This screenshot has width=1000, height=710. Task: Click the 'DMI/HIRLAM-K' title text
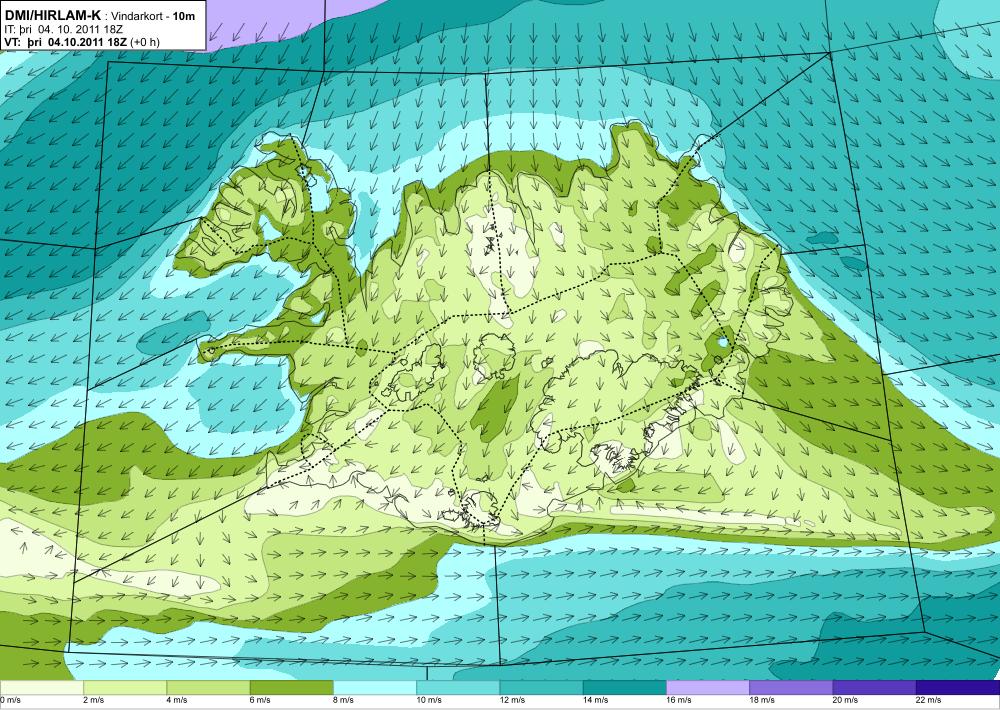pos(52,15)
